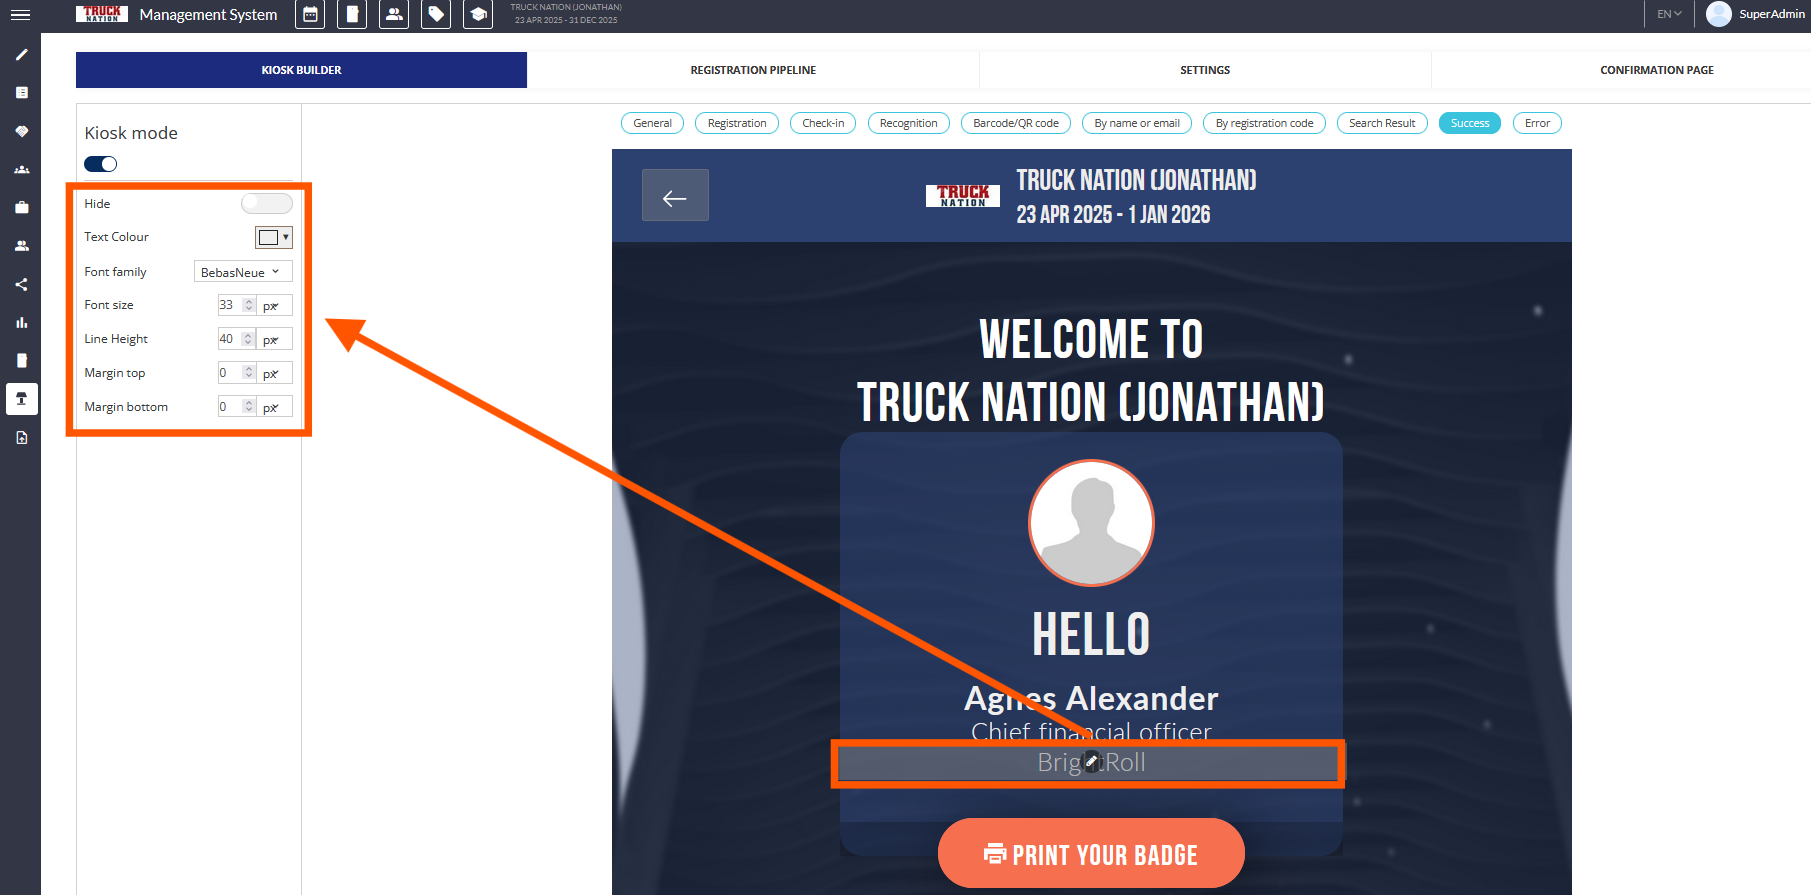
Task: Open the bar chart analytics icon
Action: [x=21, y=323]
